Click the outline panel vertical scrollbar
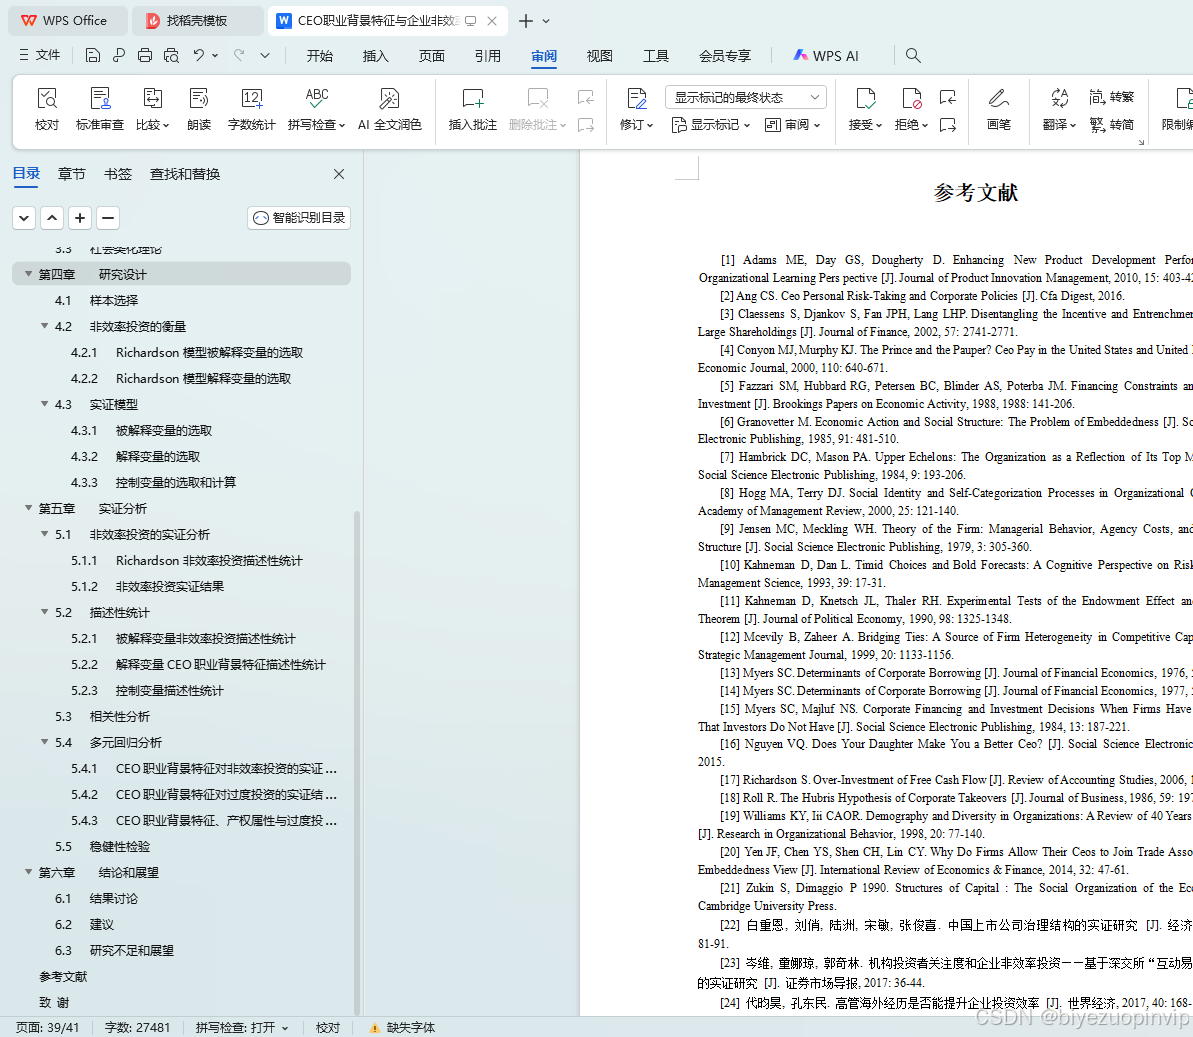This screenshot has height=1037, width=1193. point(356,761)
